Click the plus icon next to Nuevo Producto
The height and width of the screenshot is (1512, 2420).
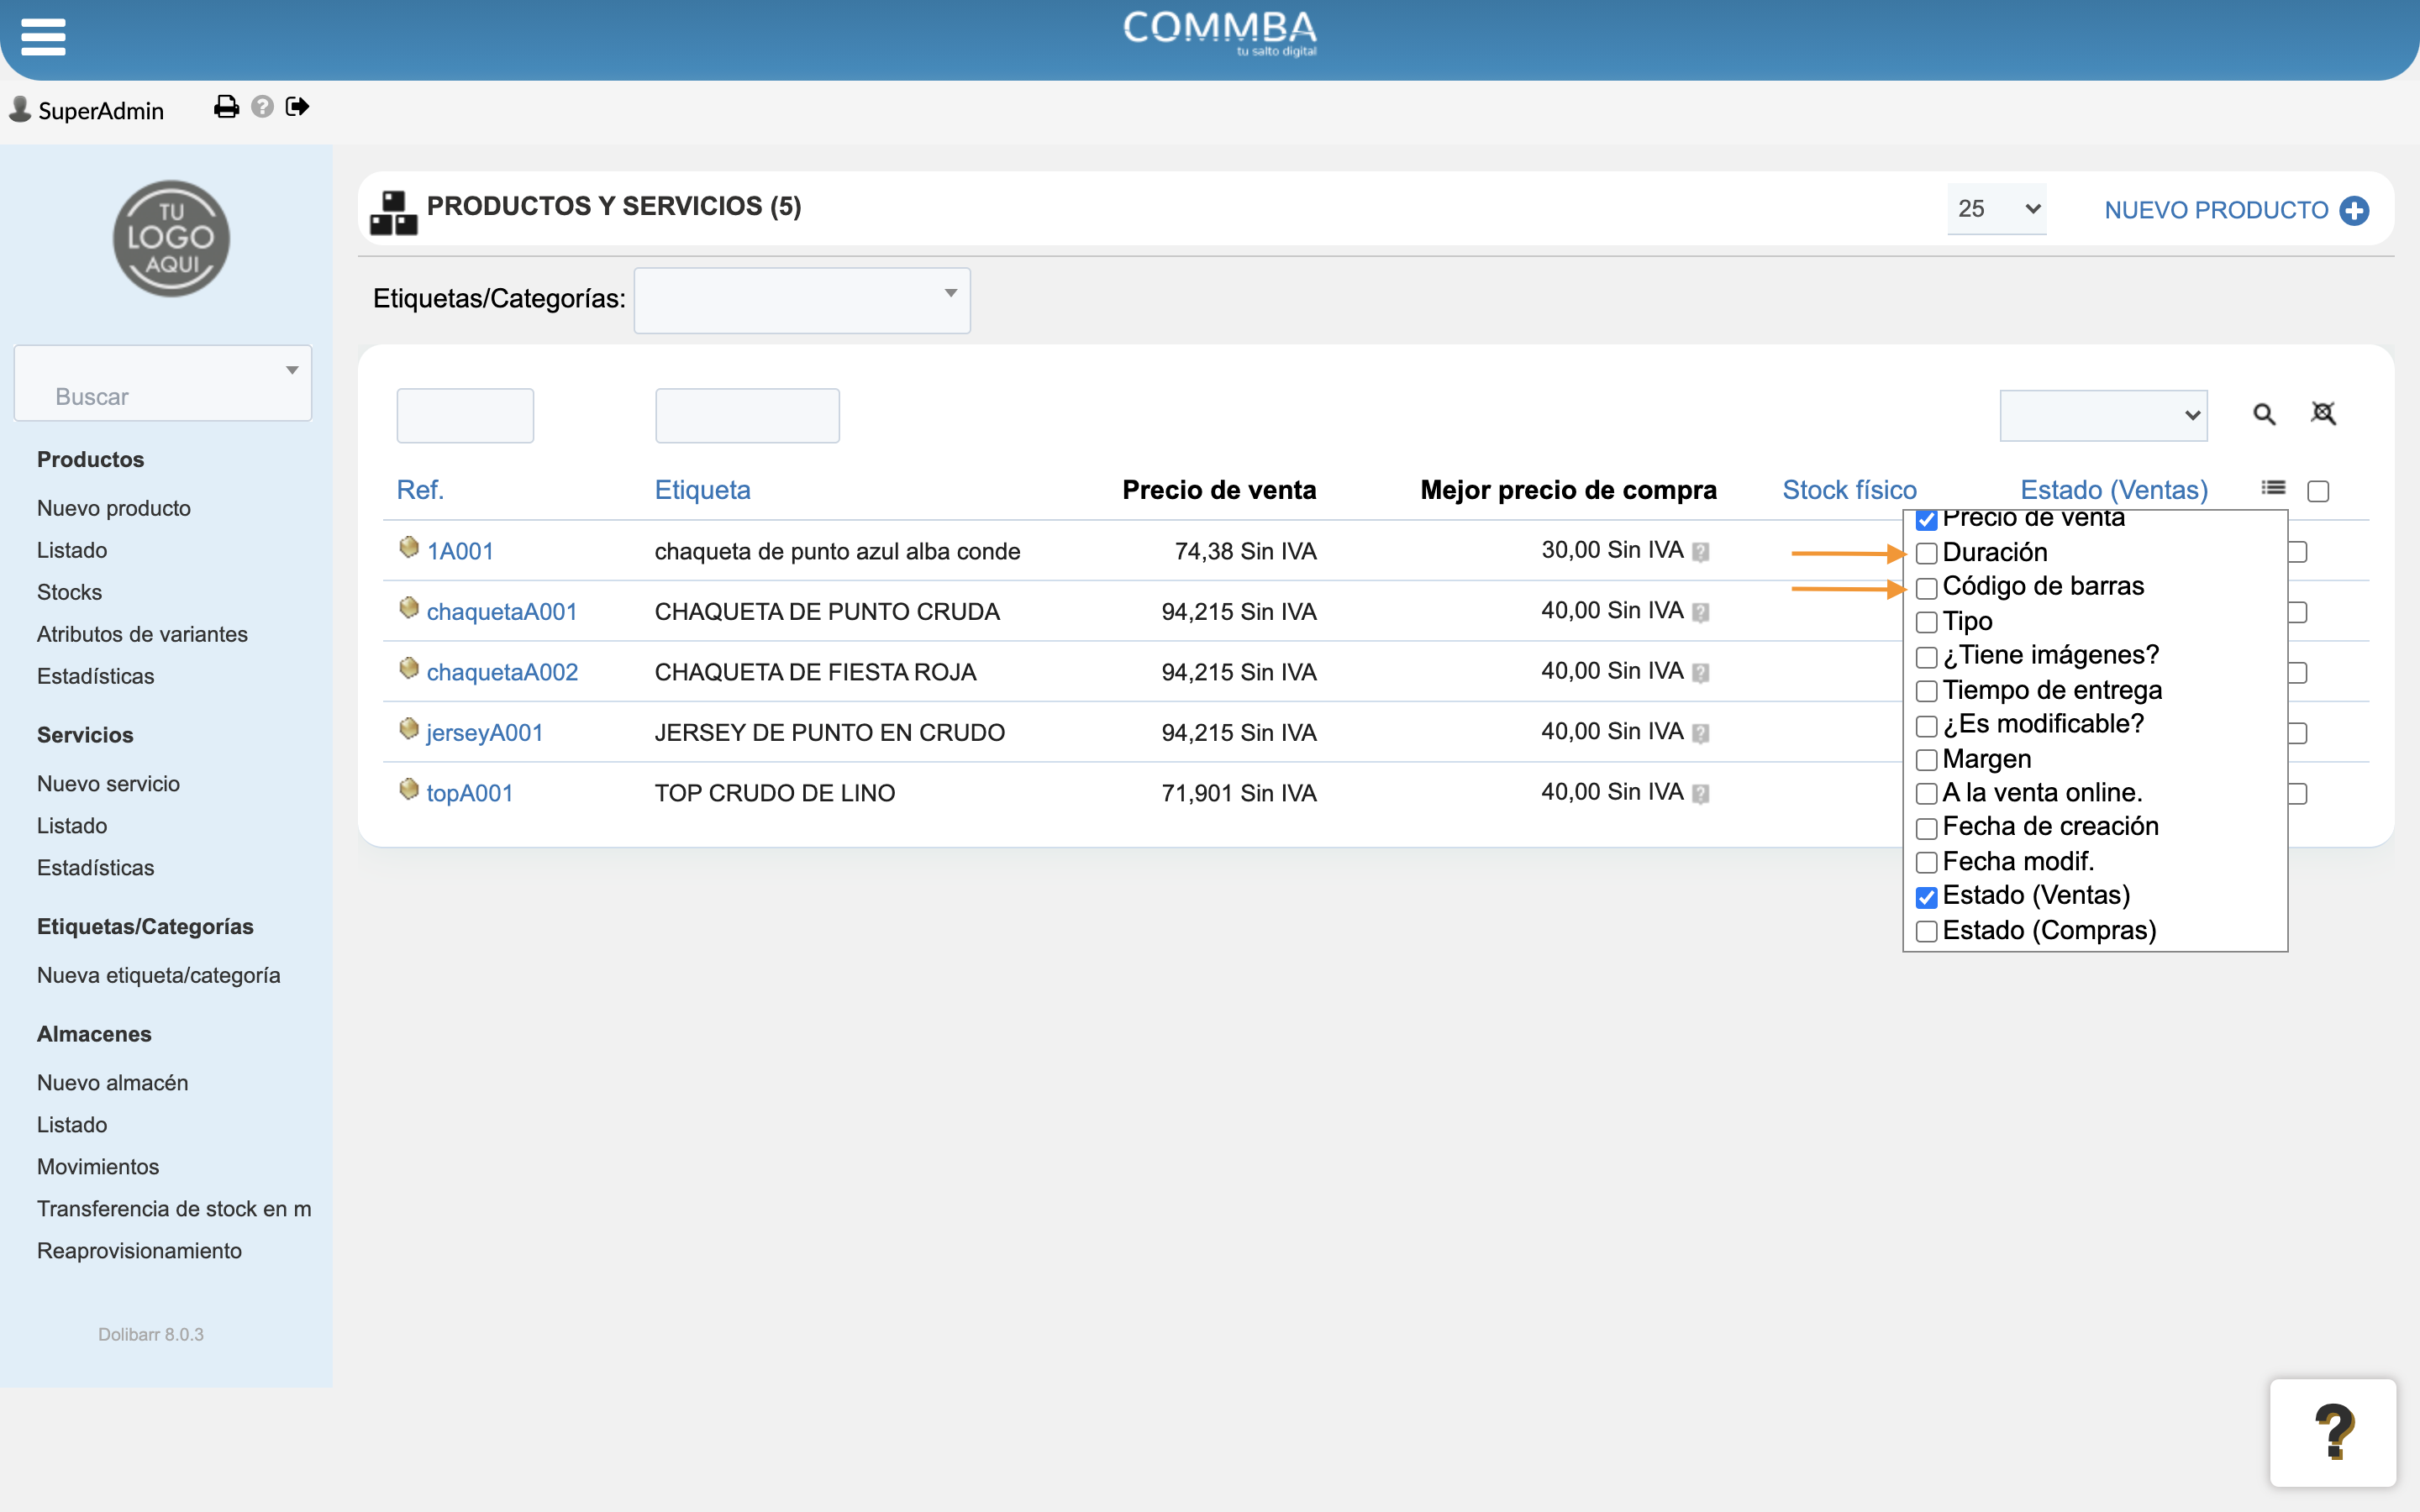pos(2354,211)
